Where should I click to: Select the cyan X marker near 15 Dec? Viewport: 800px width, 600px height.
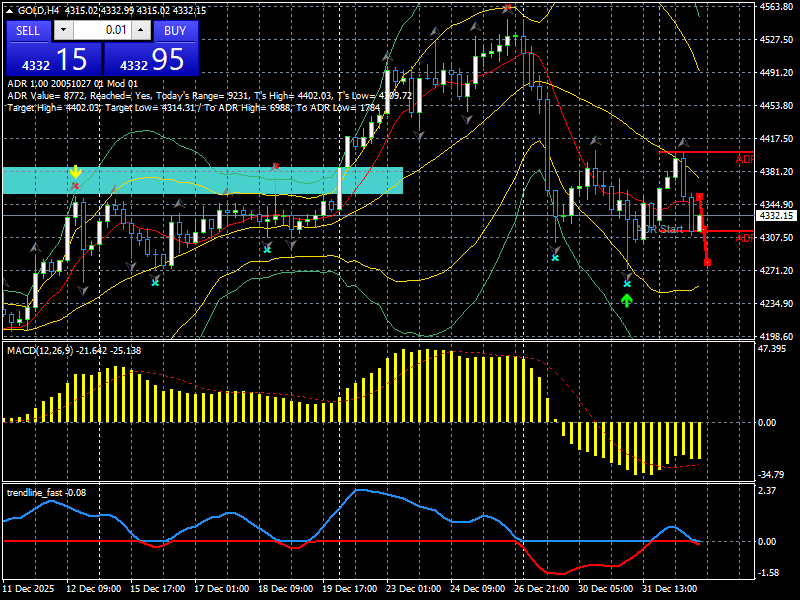(155, 282)
